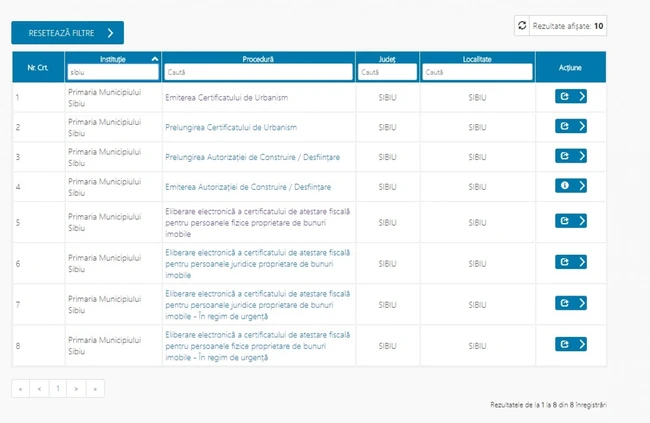The width and height of the screenshot is (650, 423).
Task: Select page 1 in pagination
Action: pyautogui.click(x=58, y=388)
